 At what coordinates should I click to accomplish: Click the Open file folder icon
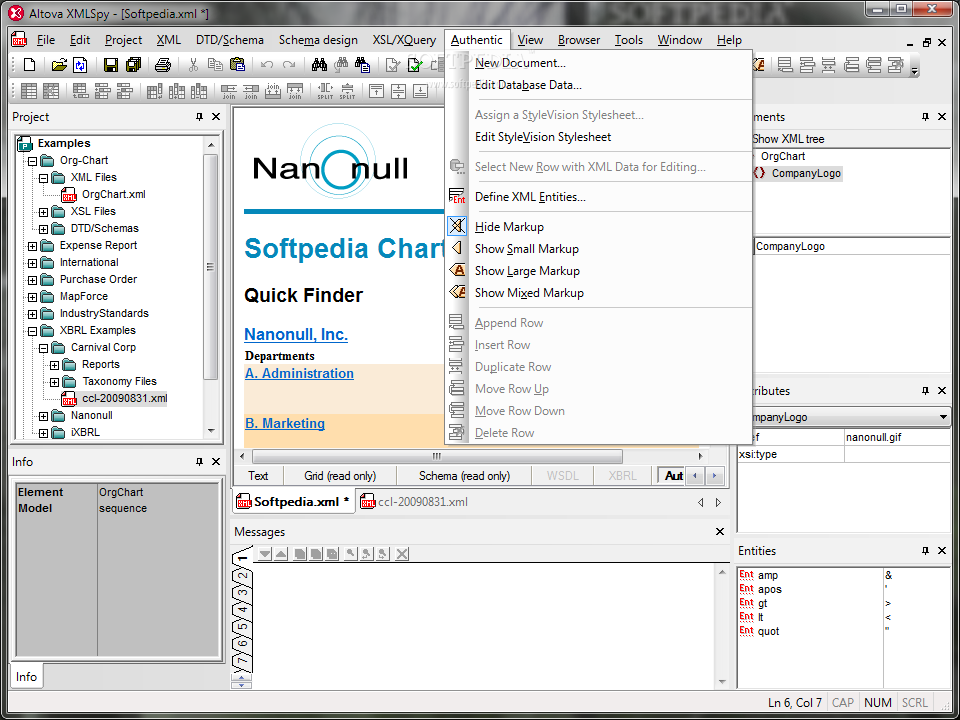pyautogui.click(x=59, y=65)
